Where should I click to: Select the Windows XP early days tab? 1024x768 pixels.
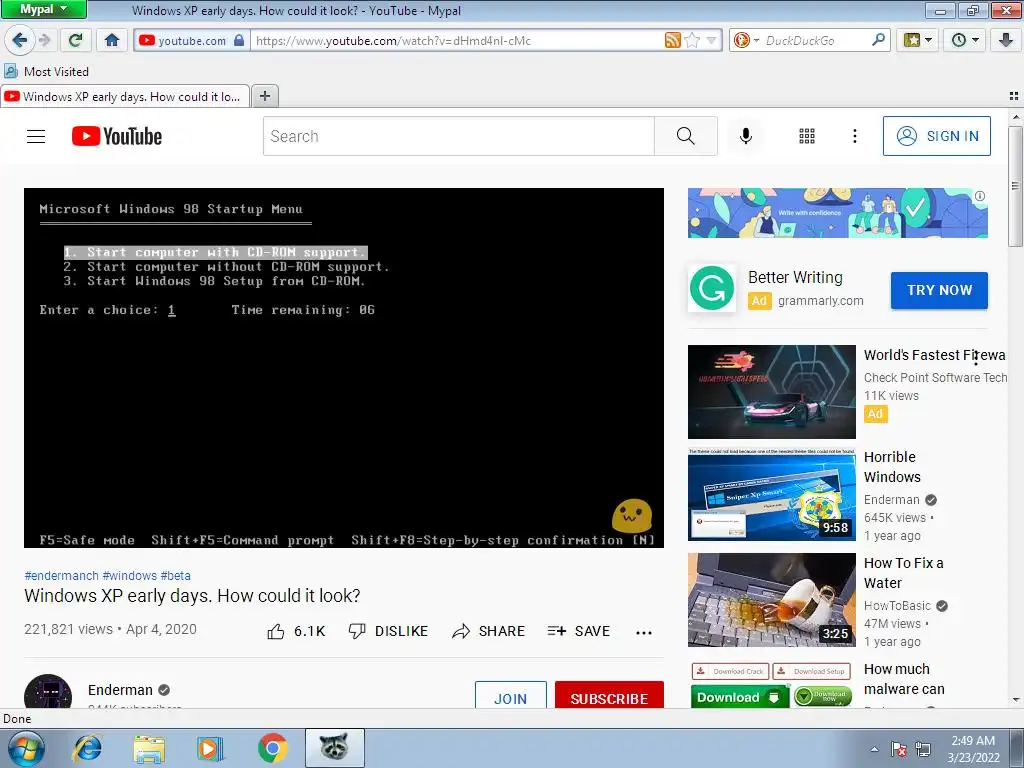coord(125,97)
